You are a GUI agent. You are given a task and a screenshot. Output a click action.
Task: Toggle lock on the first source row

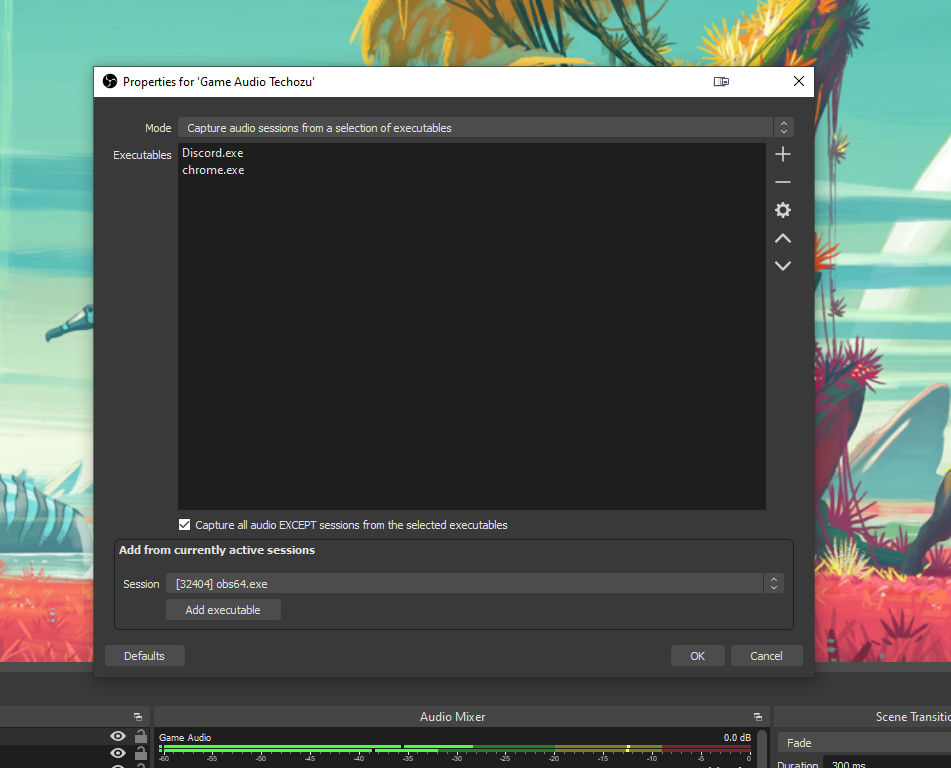tap(141, 736)
